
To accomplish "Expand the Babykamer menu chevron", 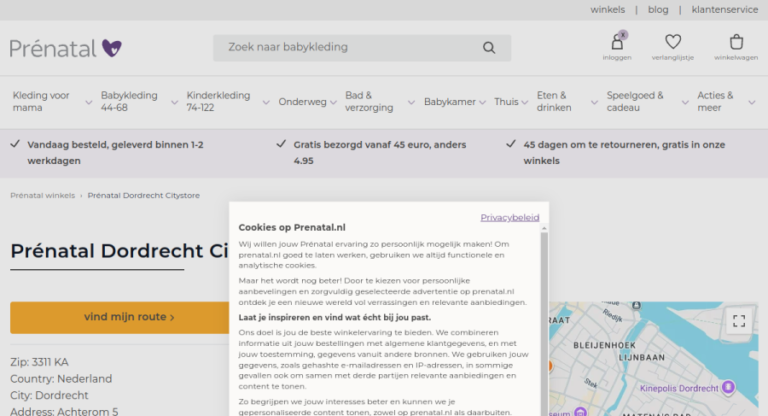I will [x=482, y=102].
